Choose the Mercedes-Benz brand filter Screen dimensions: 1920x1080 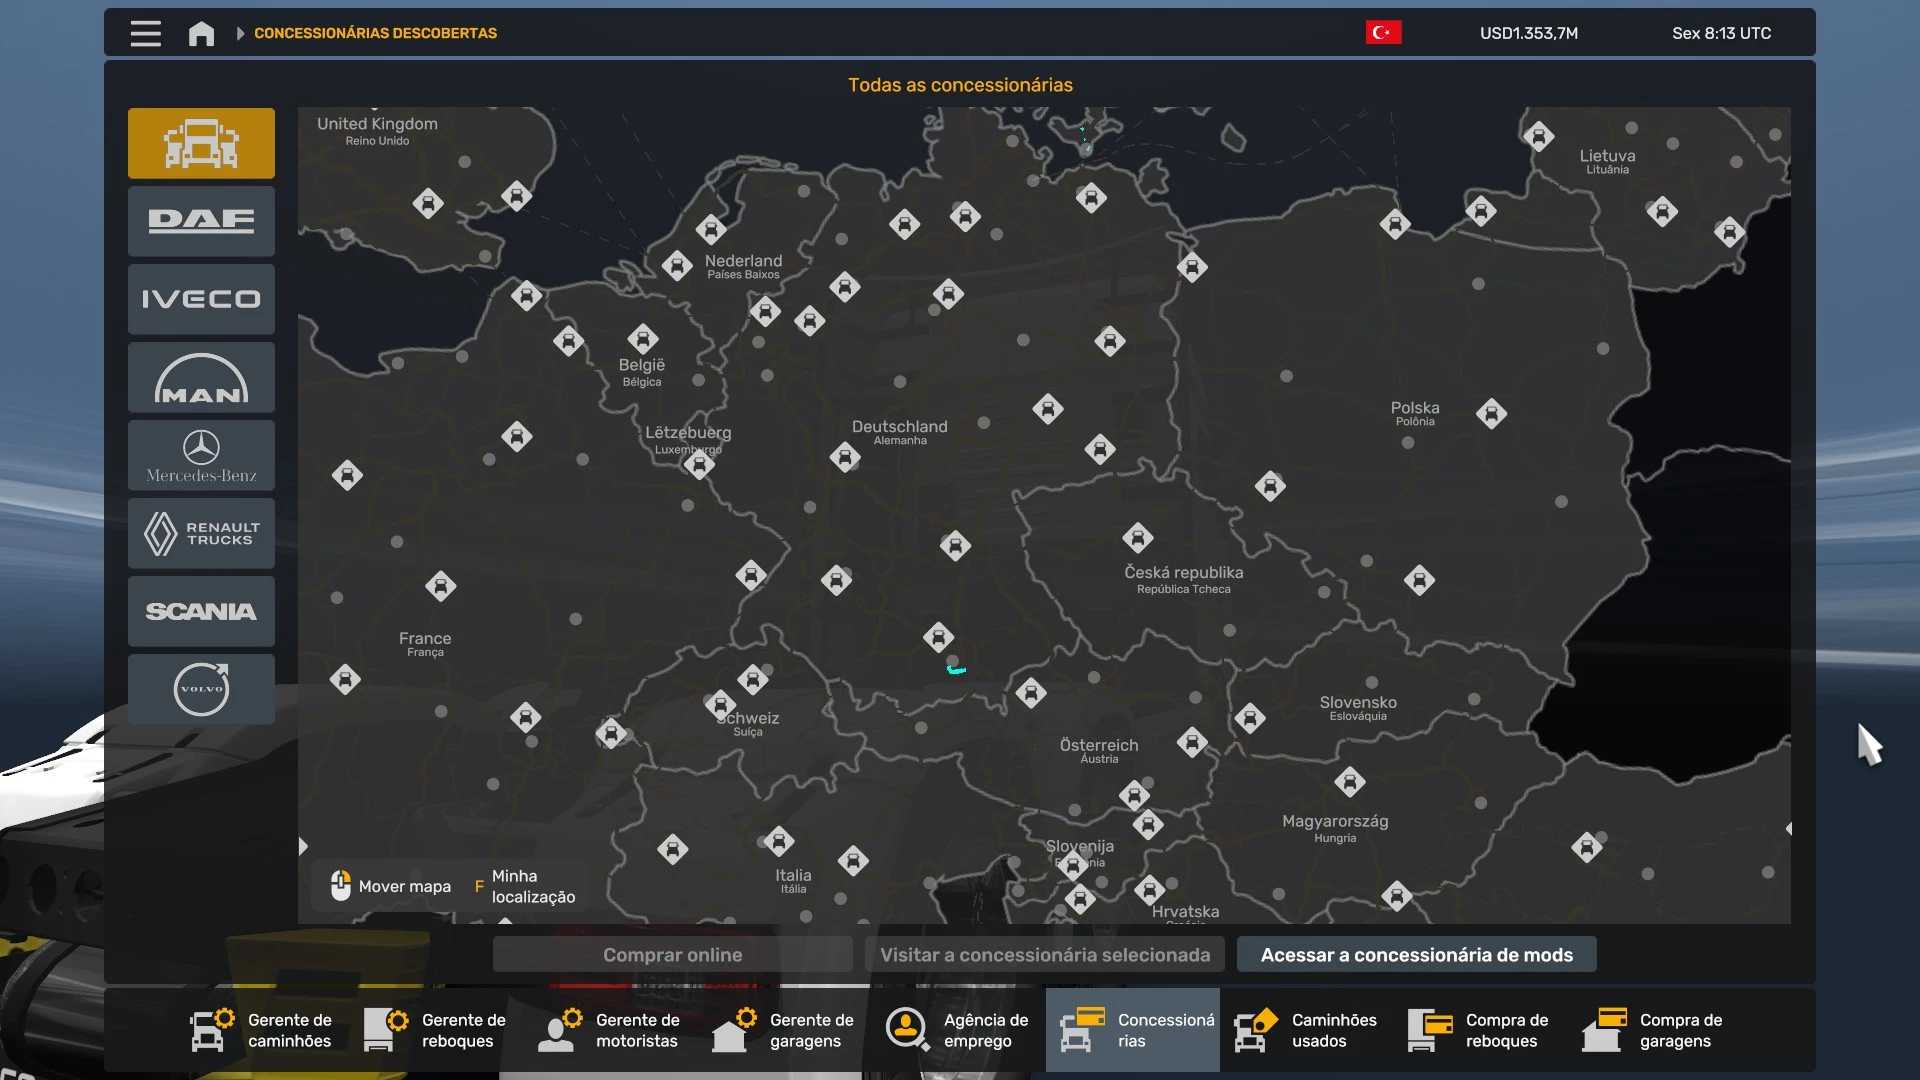[201, 455]
